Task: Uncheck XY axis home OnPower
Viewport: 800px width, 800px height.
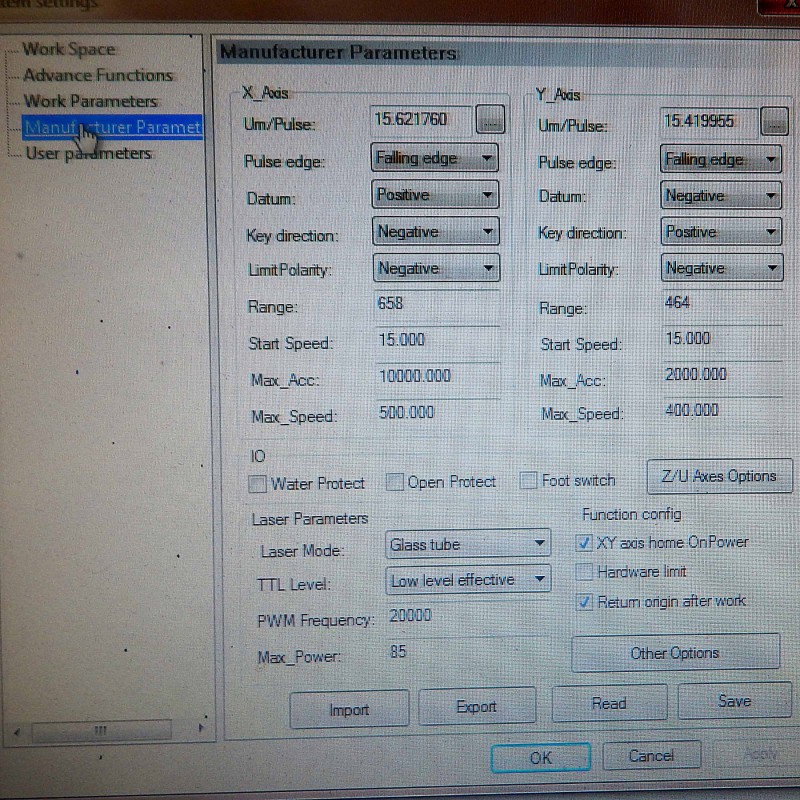Action: pos(585,543)
